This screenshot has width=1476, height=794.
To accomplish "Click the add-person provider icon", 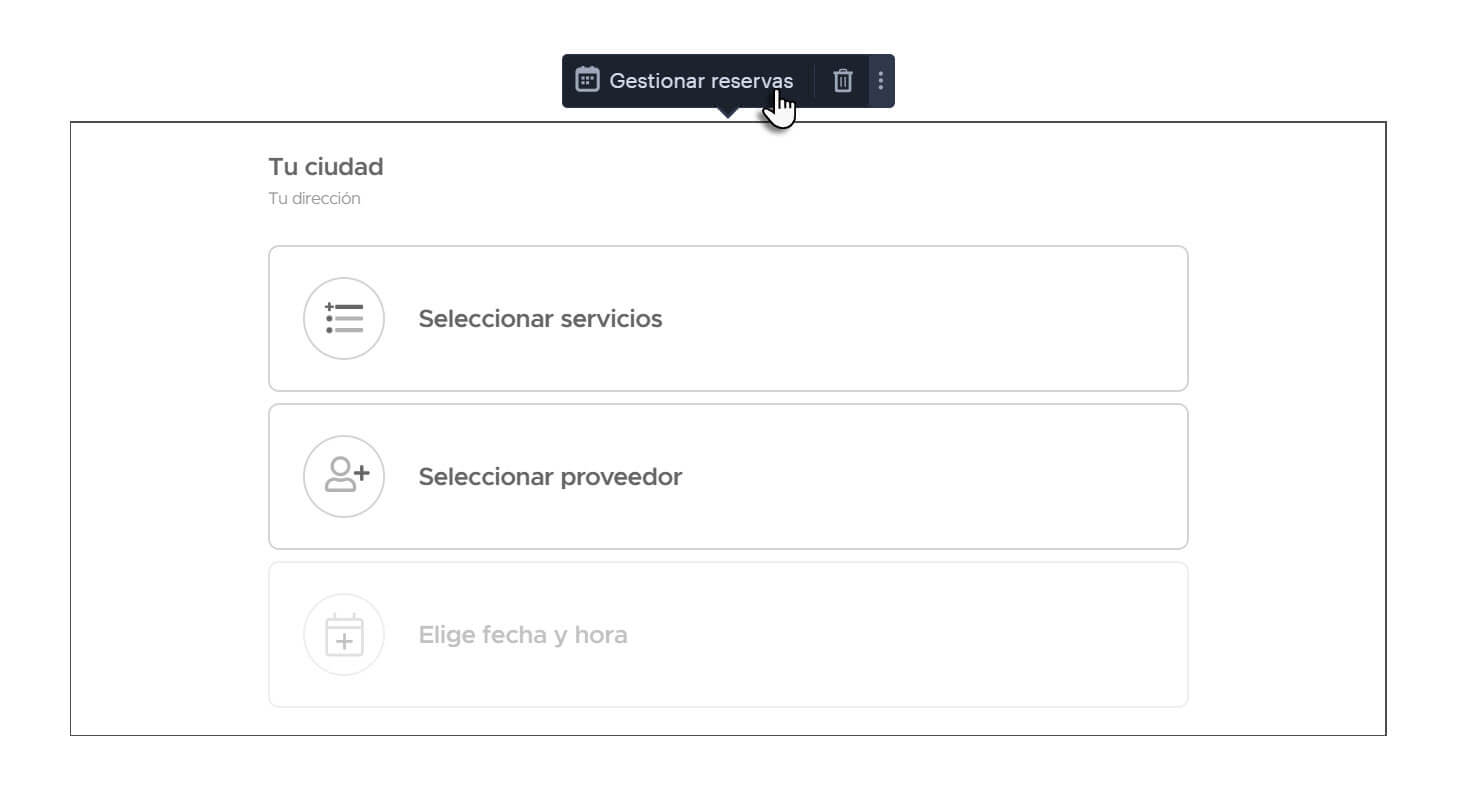I will (344, 476).
